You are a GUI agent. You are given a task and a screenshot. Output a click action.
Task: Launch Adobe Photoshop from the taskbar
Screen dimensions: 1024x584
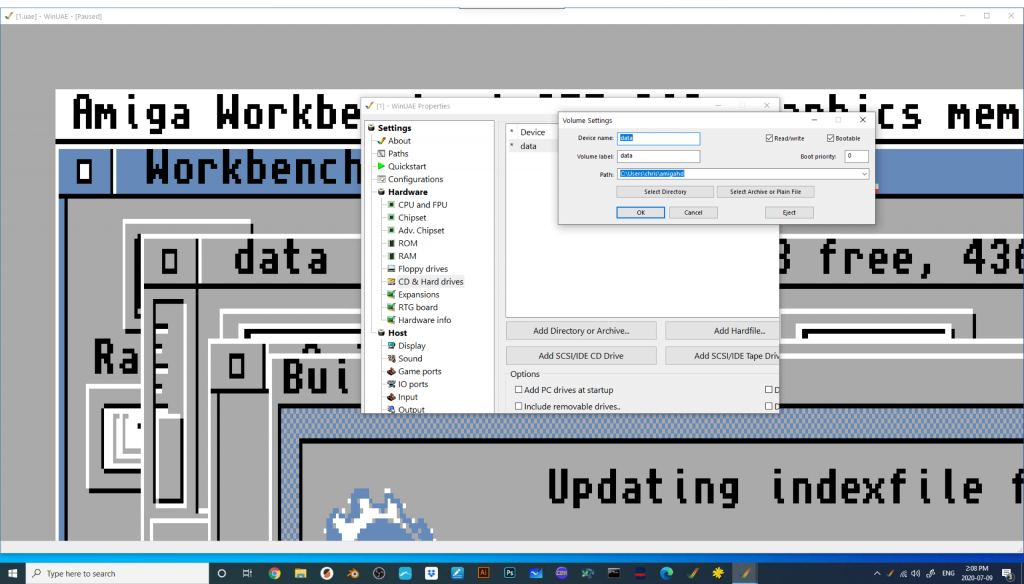[509, 573]
